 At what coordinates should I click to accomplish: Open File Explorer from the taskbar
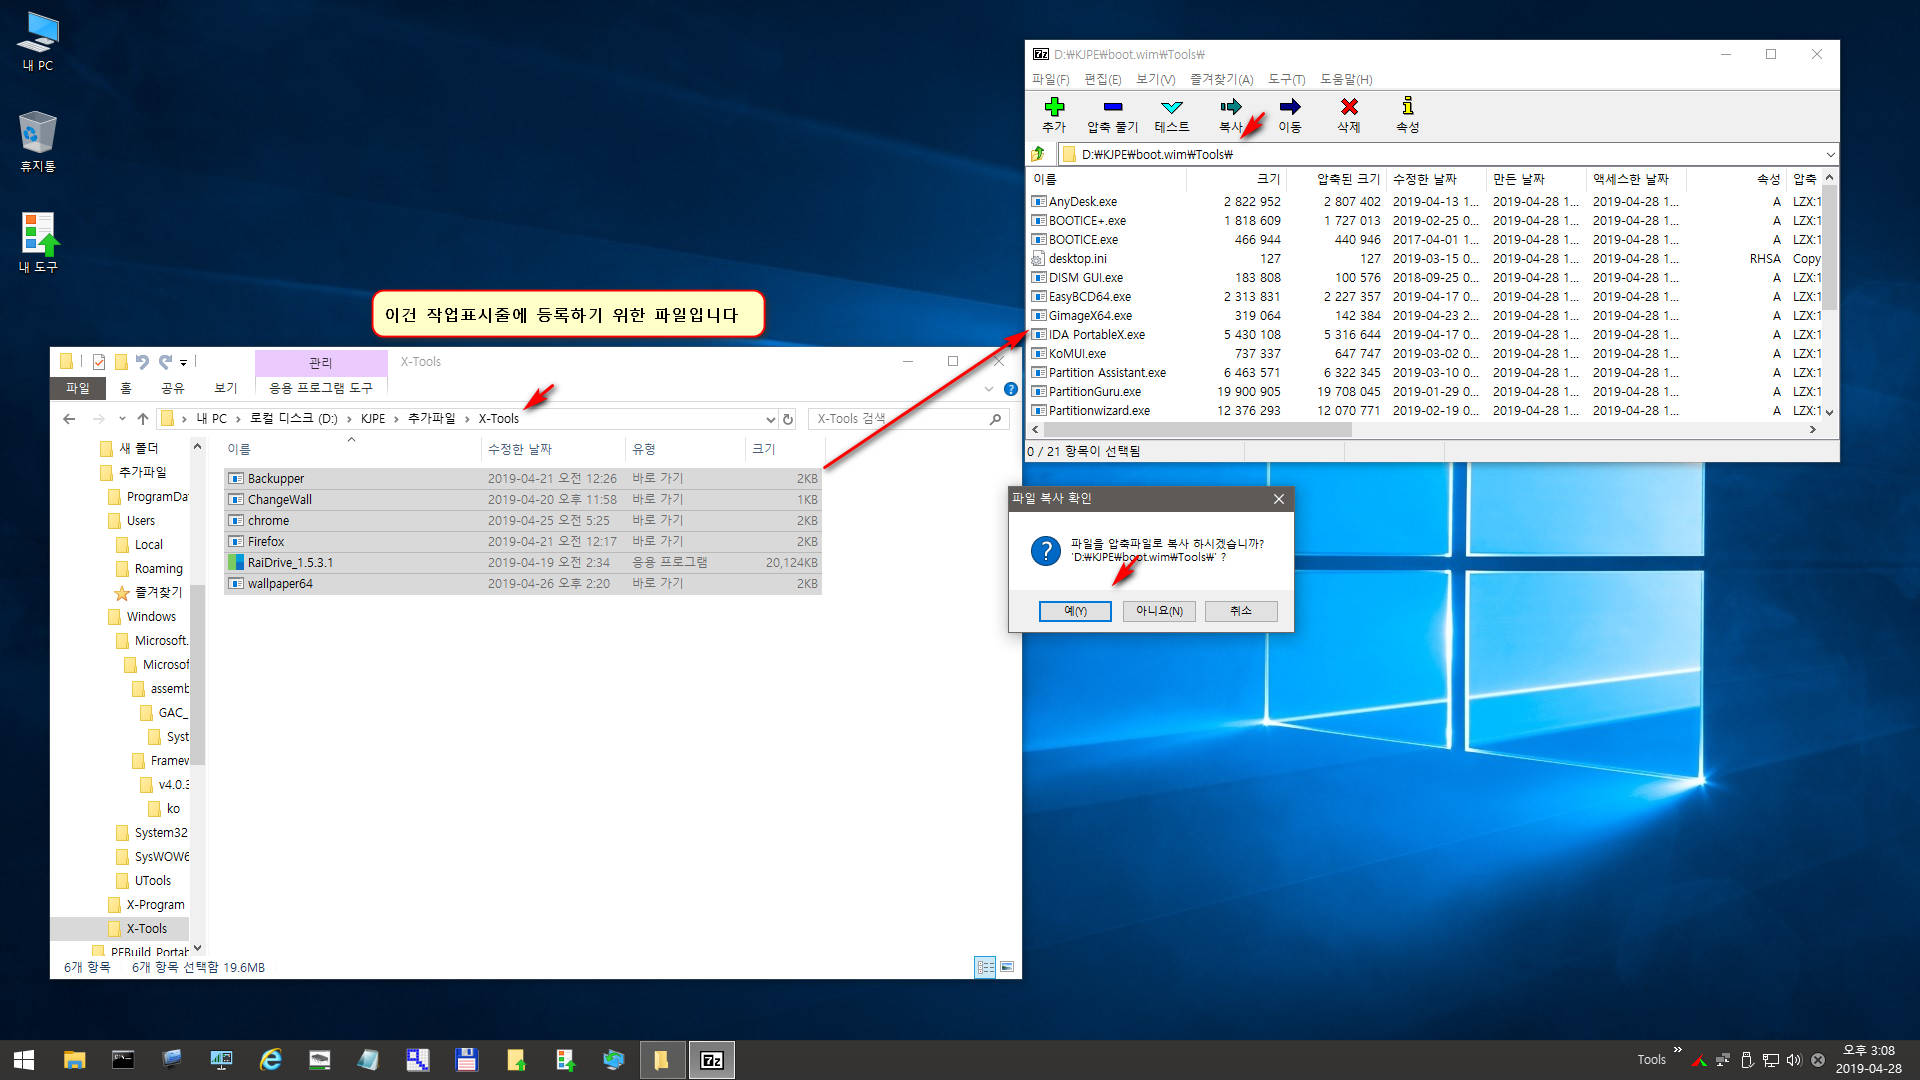tap(74, 1060)
